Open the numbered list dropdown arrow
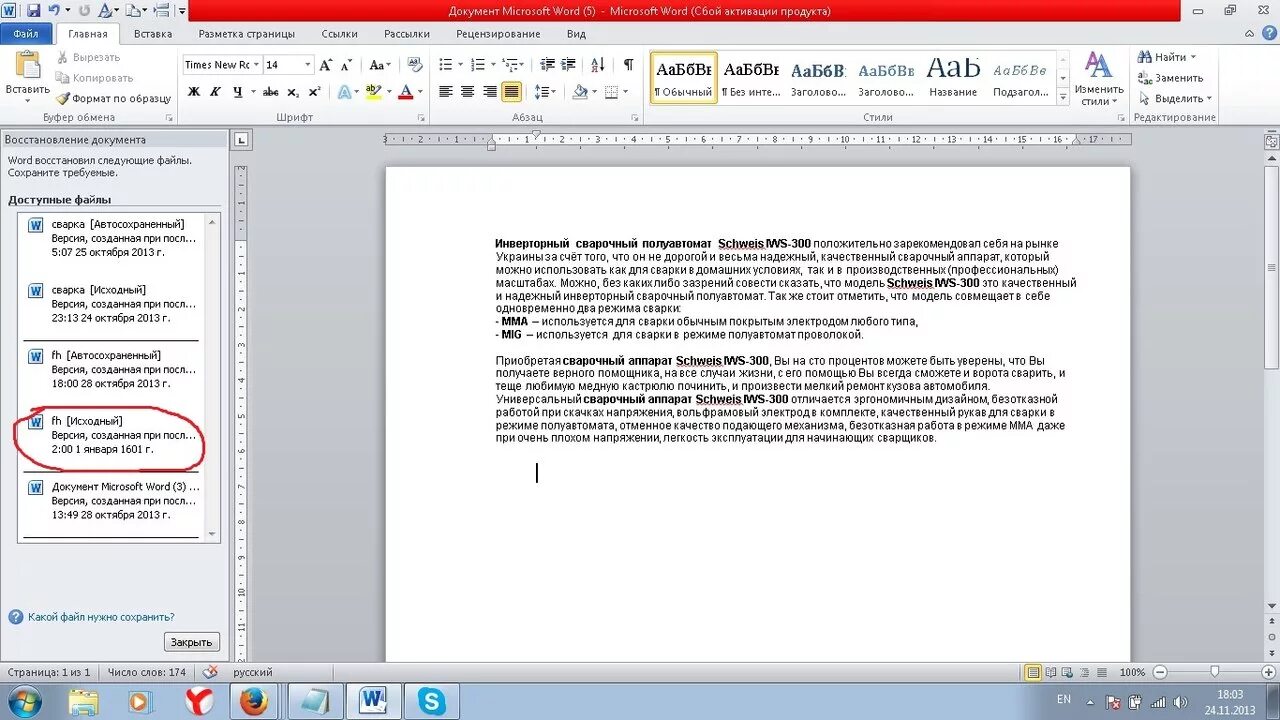 click(x=491, y=65)
